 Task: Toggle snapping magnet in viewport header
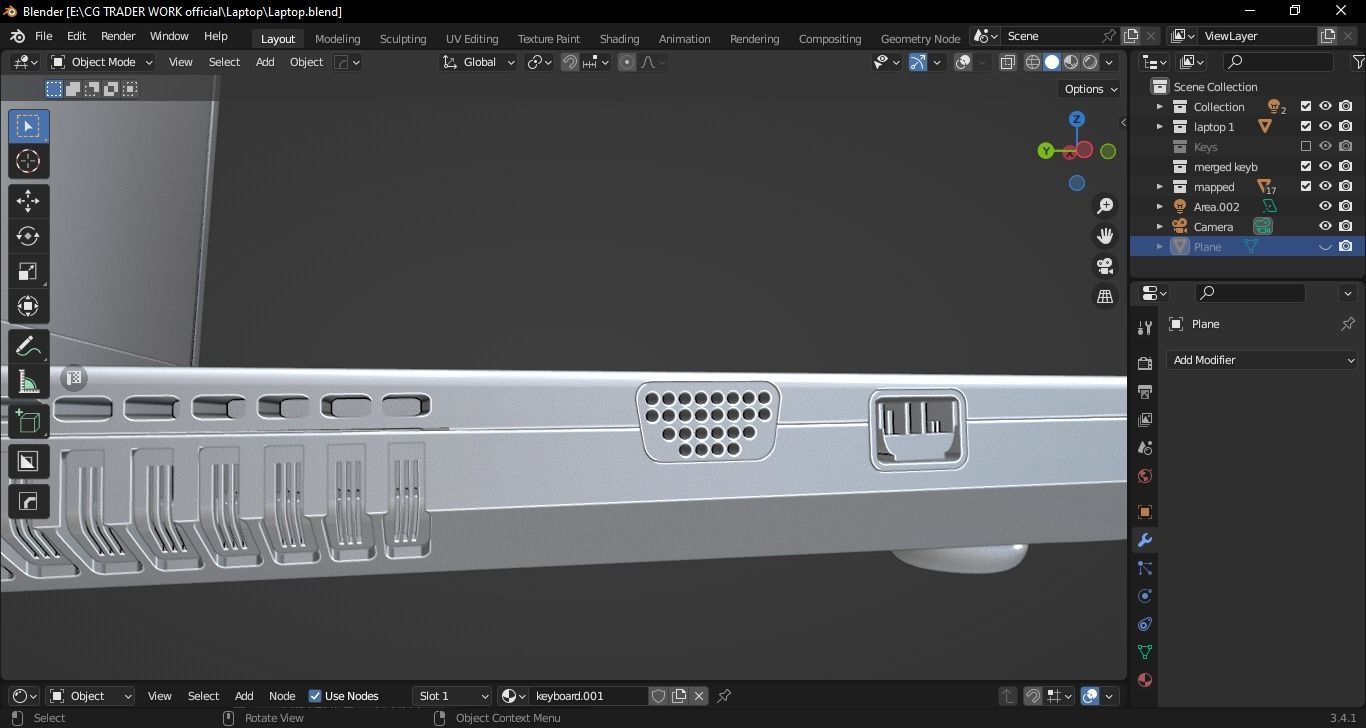(570, 62)
